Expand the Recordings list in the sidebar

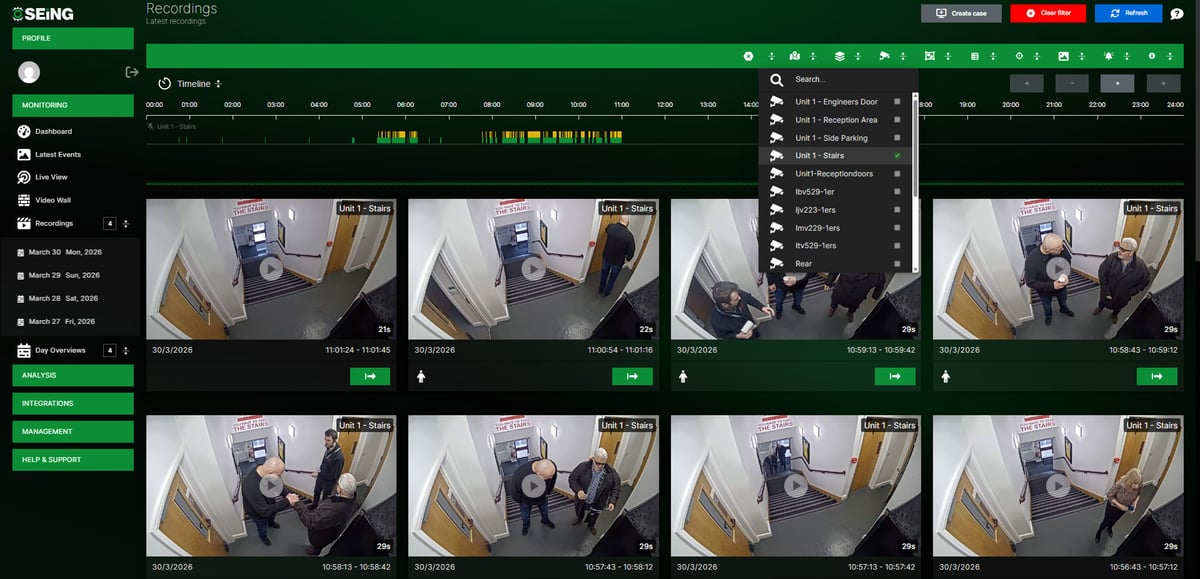pyautogui.click(x=125, y=224)
